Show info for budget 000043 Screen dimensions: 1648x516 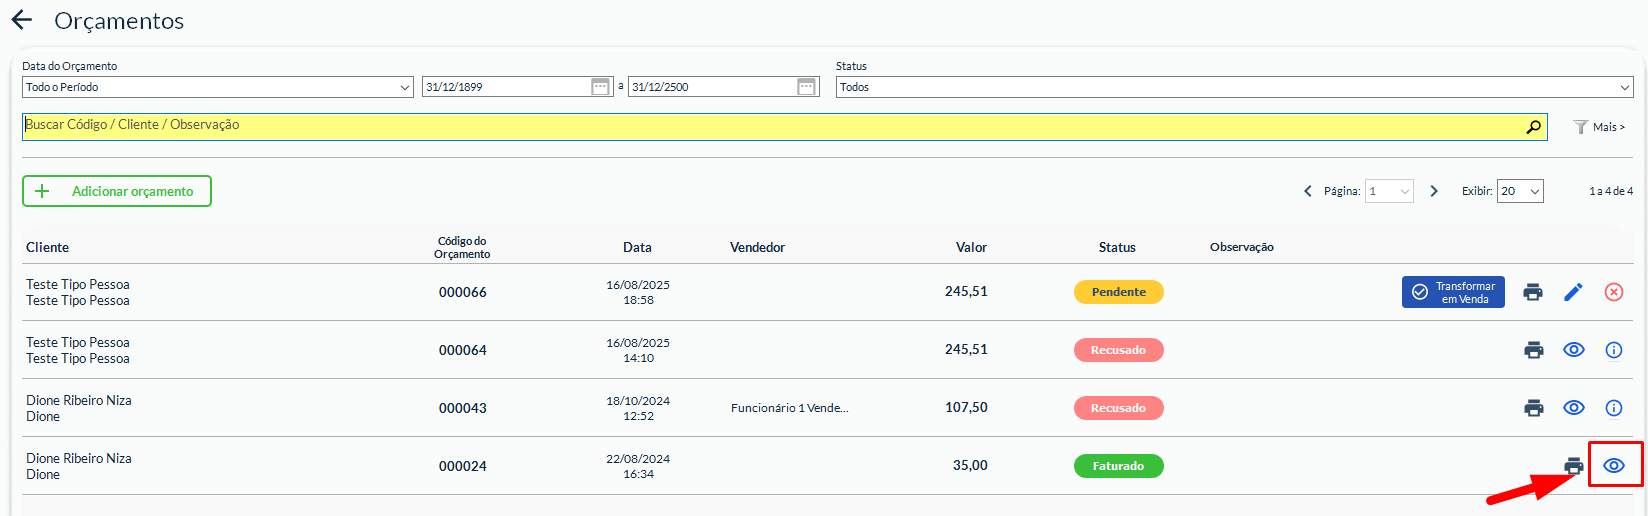point(1614,408)
